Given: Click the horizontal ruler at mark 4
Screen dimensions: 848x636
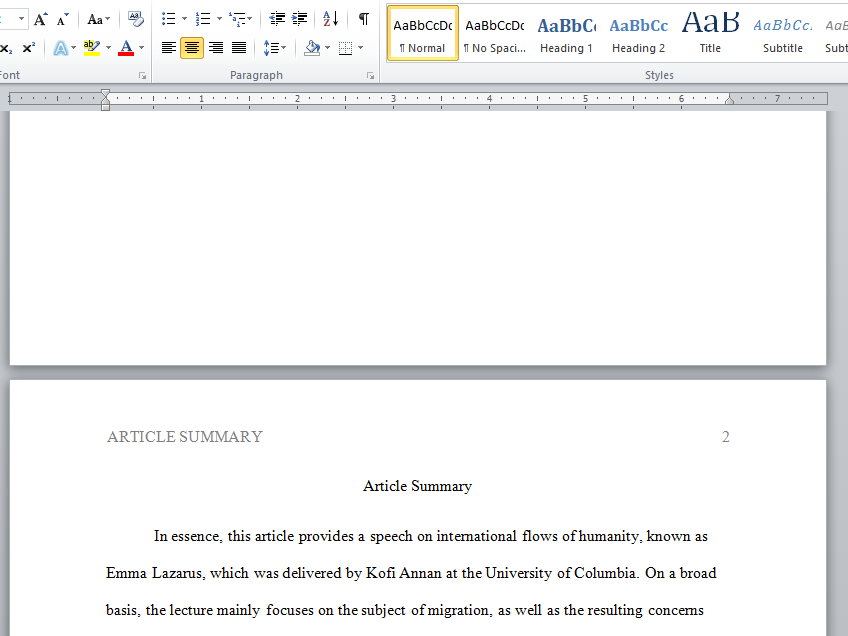Looking at the screenshot, I should point(489,98).
